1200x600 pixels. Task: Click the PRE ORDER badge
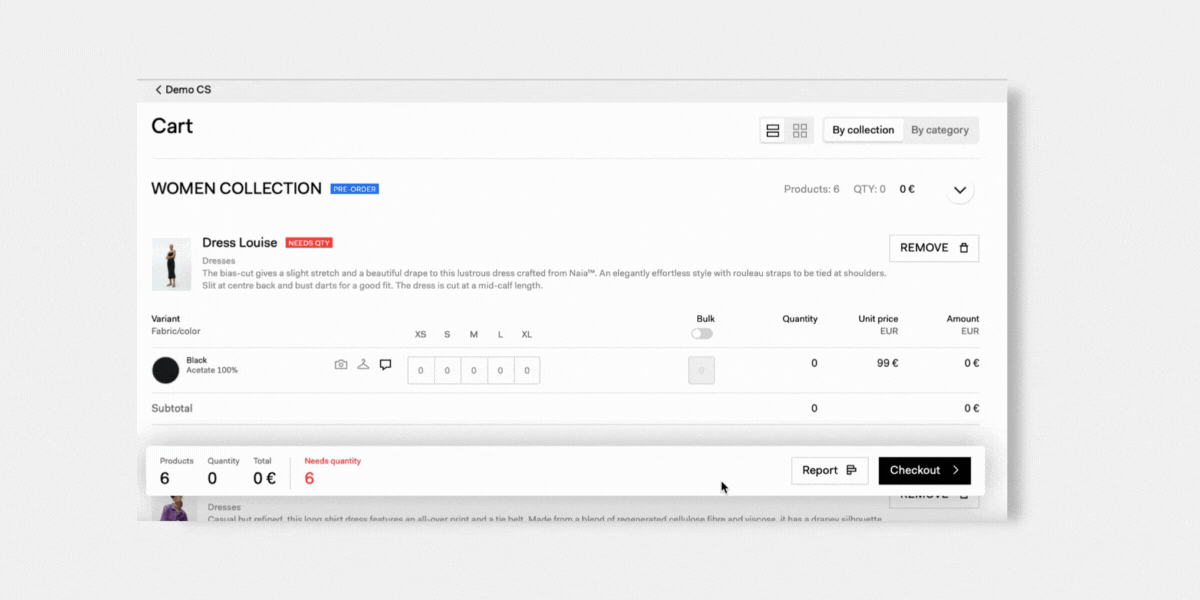(x=355, y=189)
